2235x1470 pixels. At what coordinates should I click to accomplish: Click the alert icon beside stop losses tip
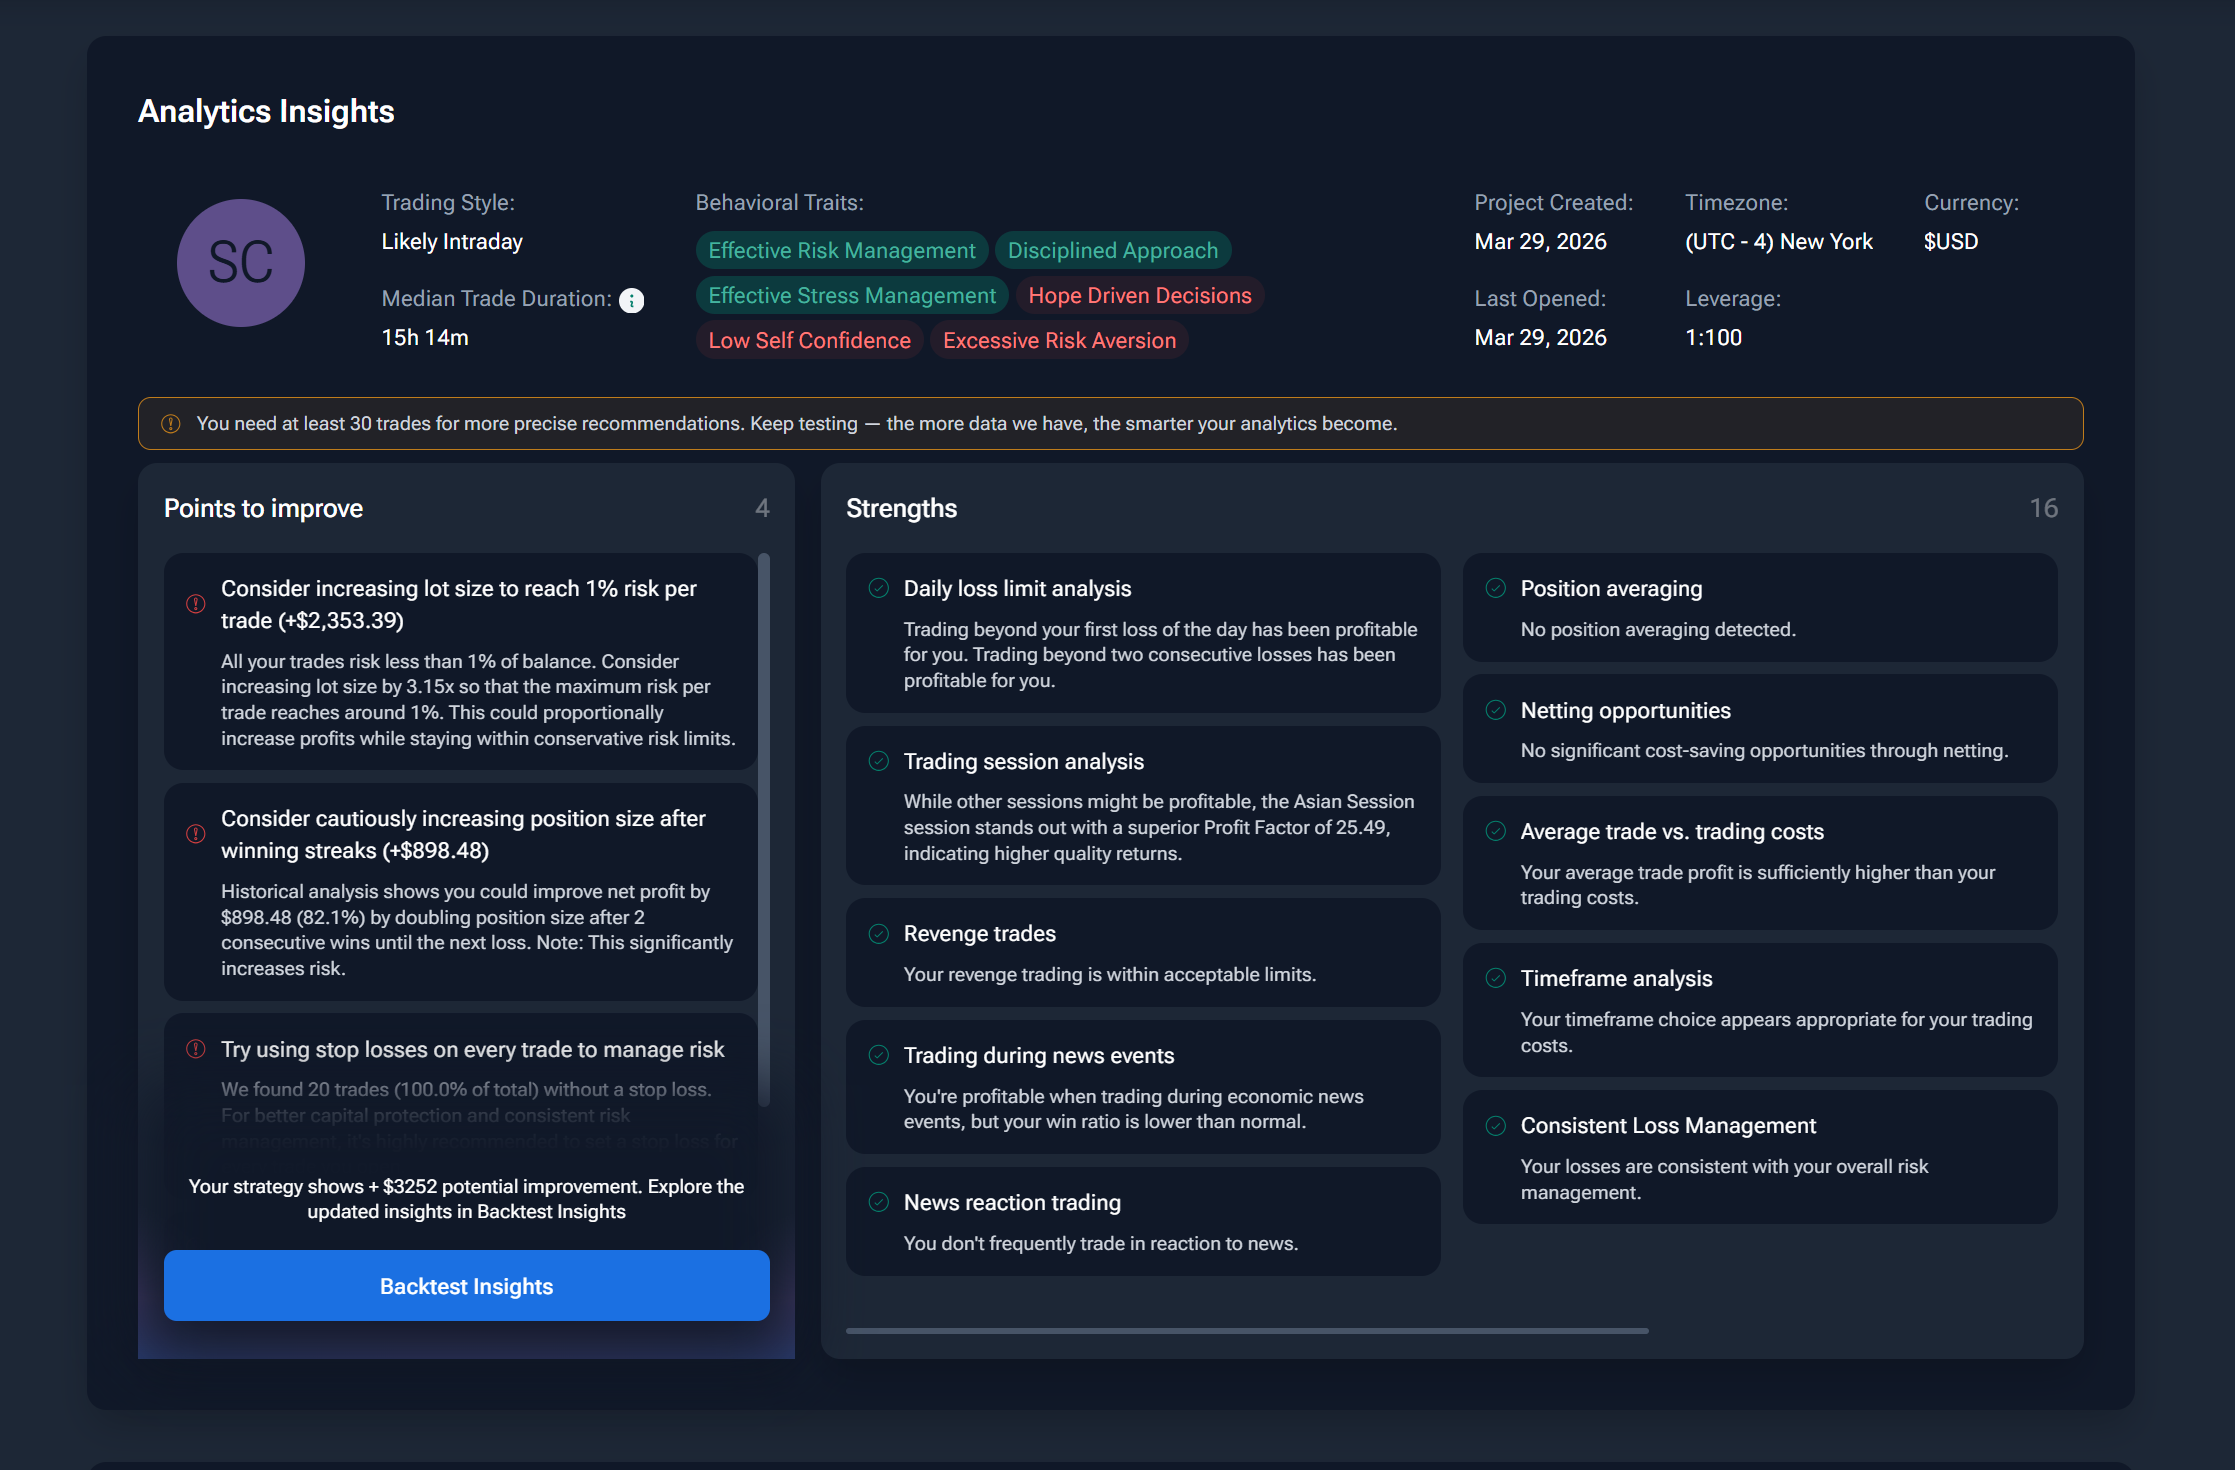click(196, 1049)
